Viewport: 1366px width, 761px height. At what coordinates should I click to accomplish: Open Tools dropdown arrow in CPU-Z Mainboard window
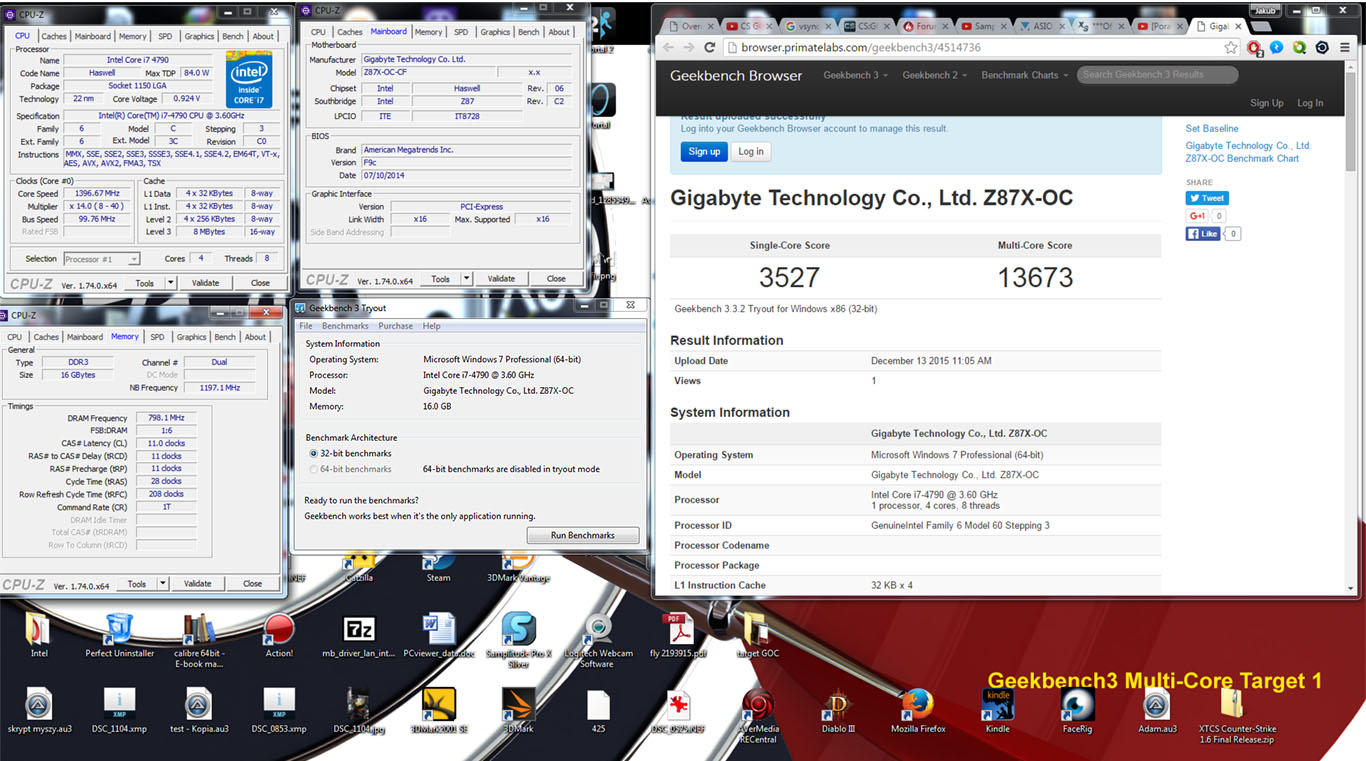point(466,279)
